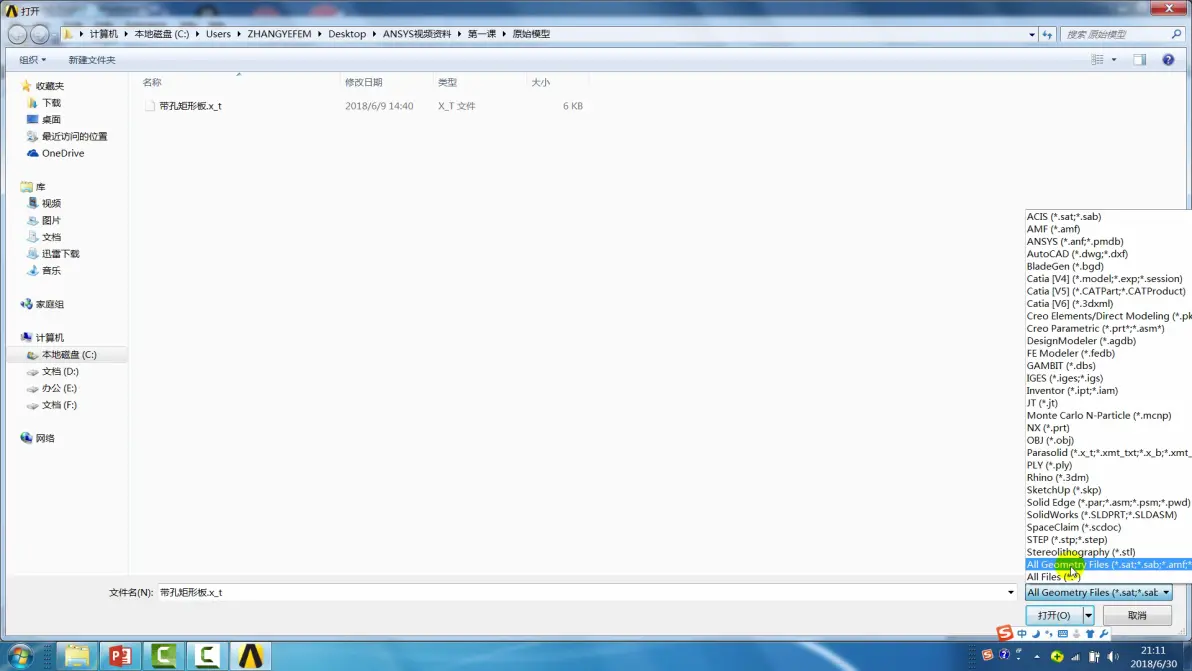Viewport: 1192px width, 671px height.
Task: Open the file type filter combo box
Action: click(1098, 592)
